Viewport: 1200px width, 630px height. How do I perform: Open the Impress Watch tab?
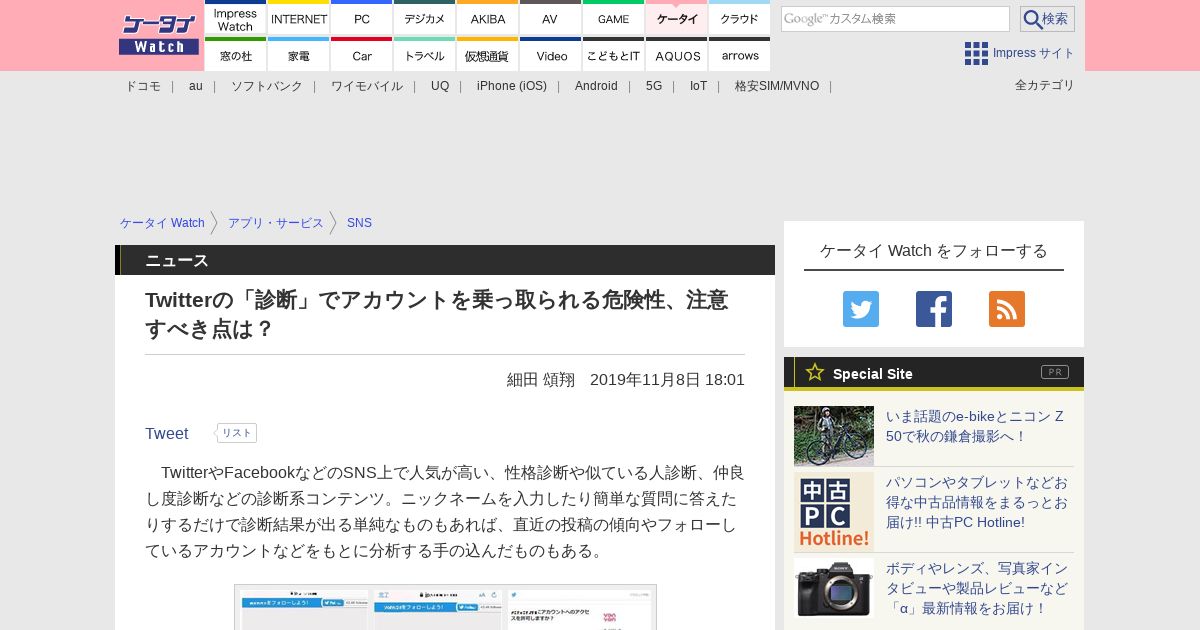coord(236,18)
